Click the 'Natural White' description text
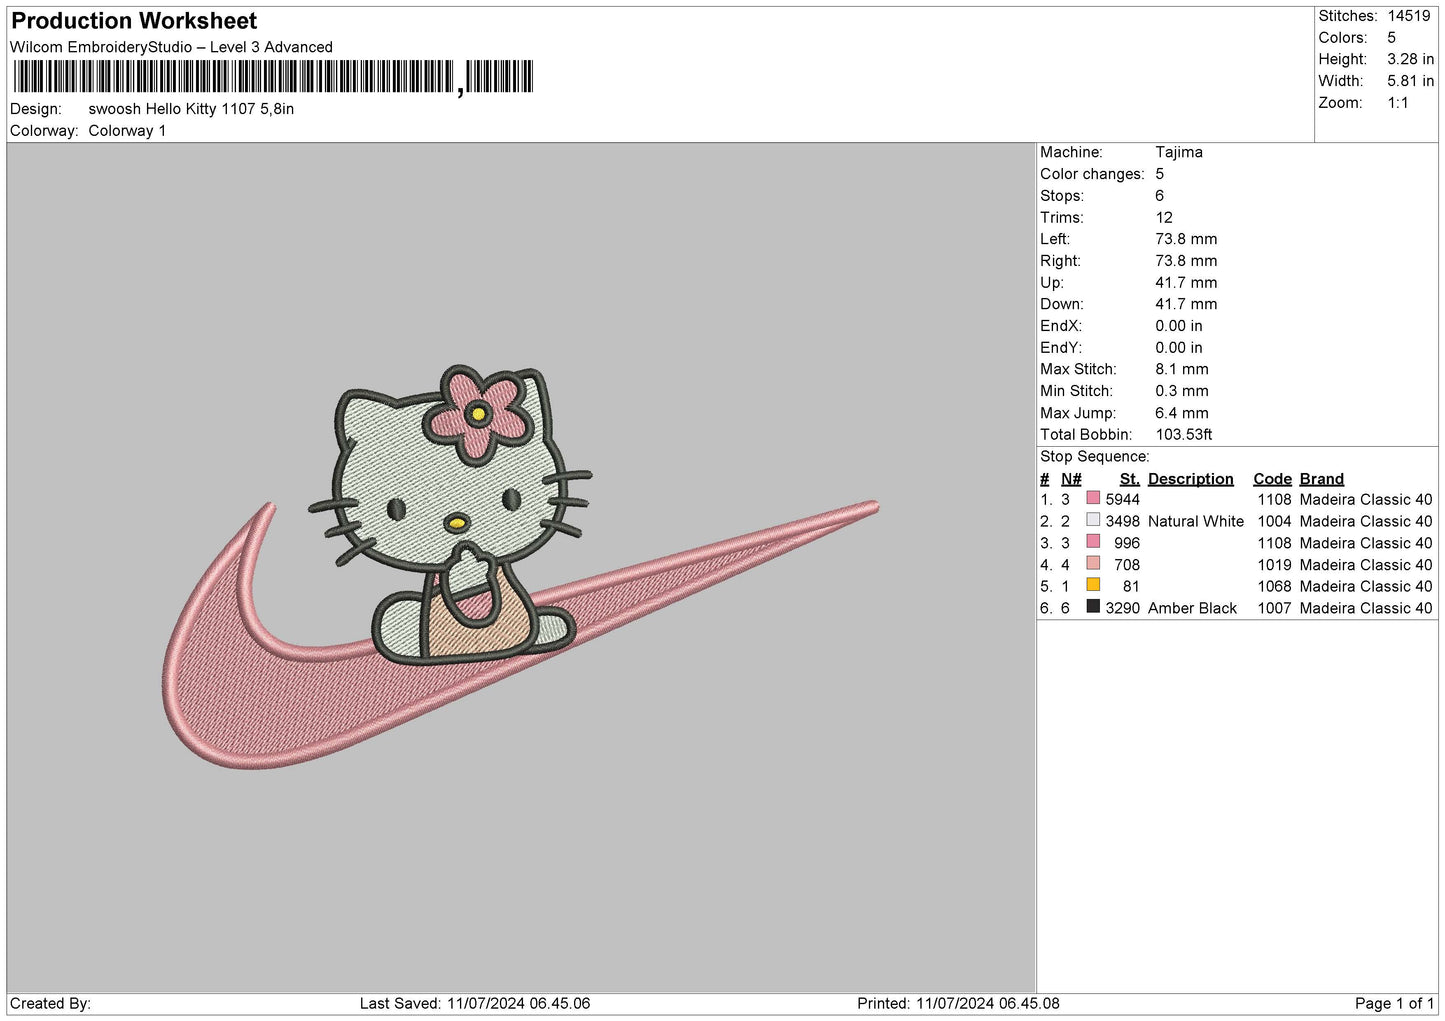The width and height of the screenshot is (1445, 1021). (1196, 521)
